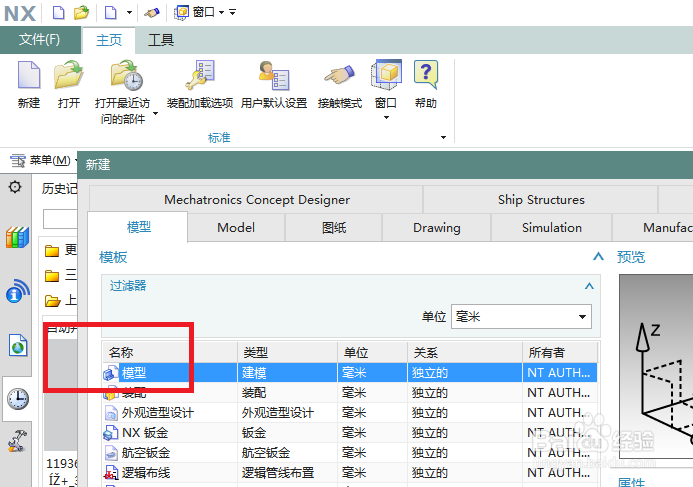This screenshot has width=693, height=487.
Task: Open dropdown arrow beside title bar page icon
Action: (129, 12)
